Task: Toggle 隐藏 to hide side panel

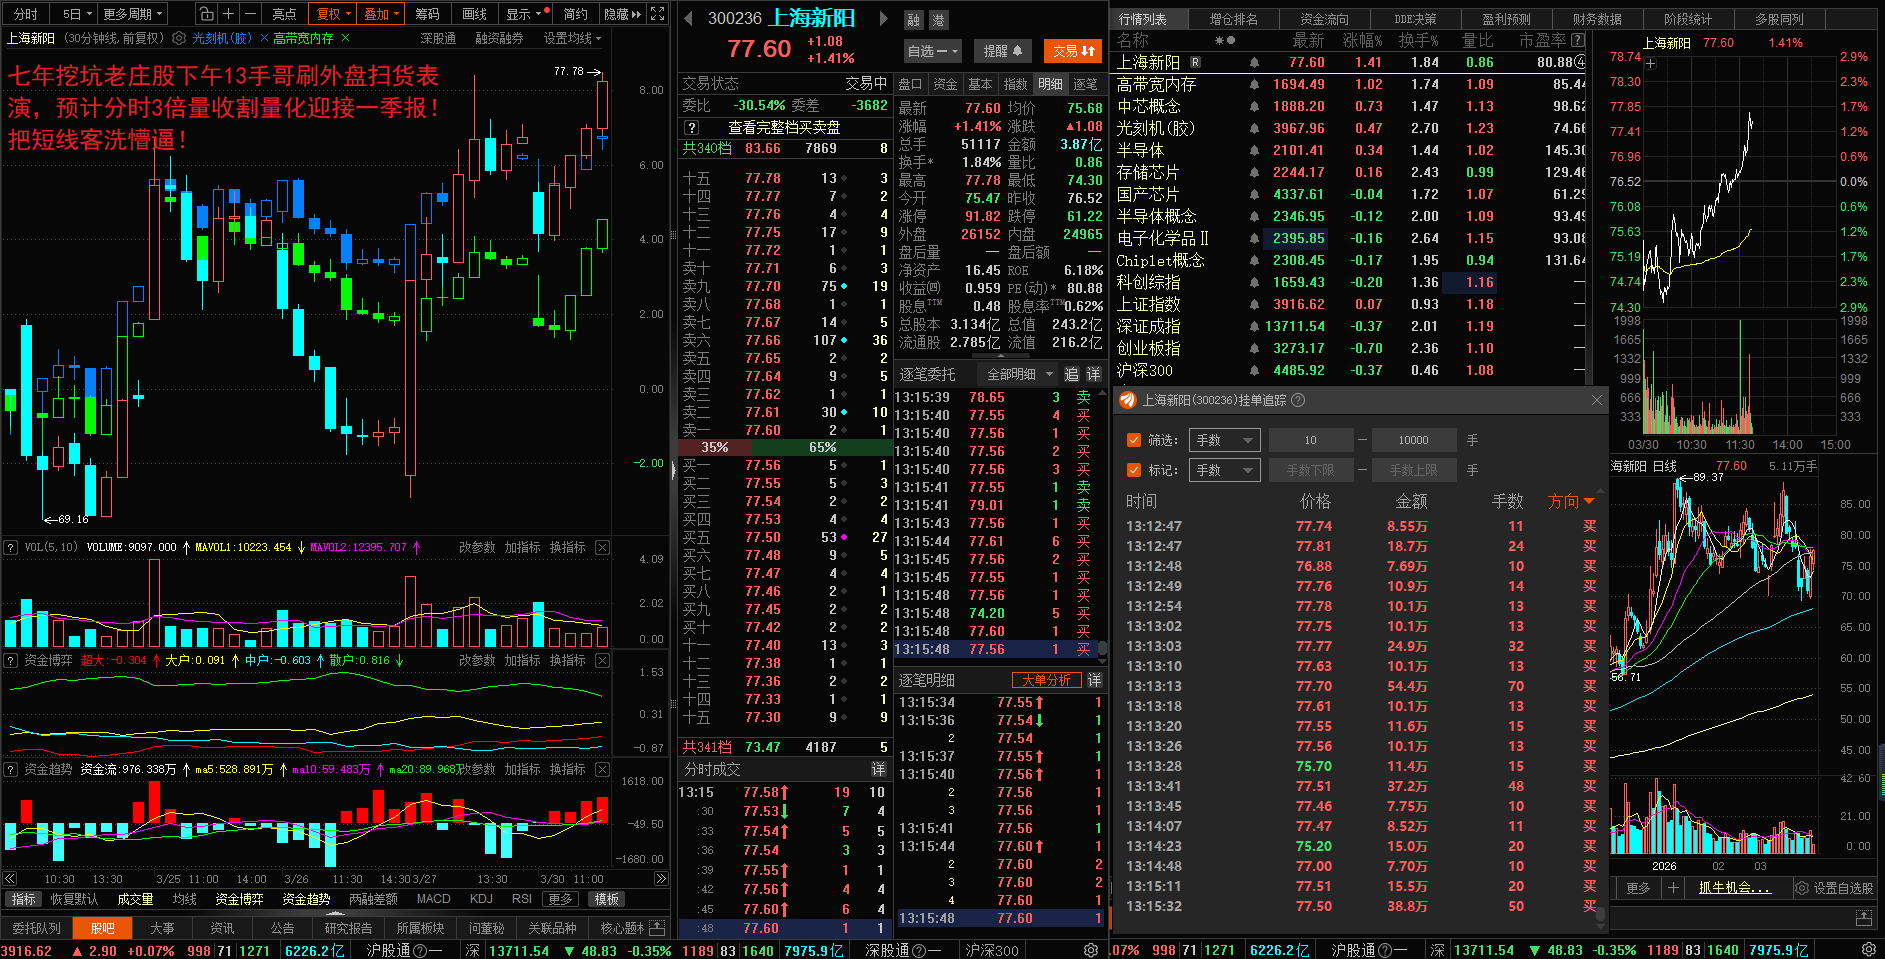Action: click(x=621, y=14)
